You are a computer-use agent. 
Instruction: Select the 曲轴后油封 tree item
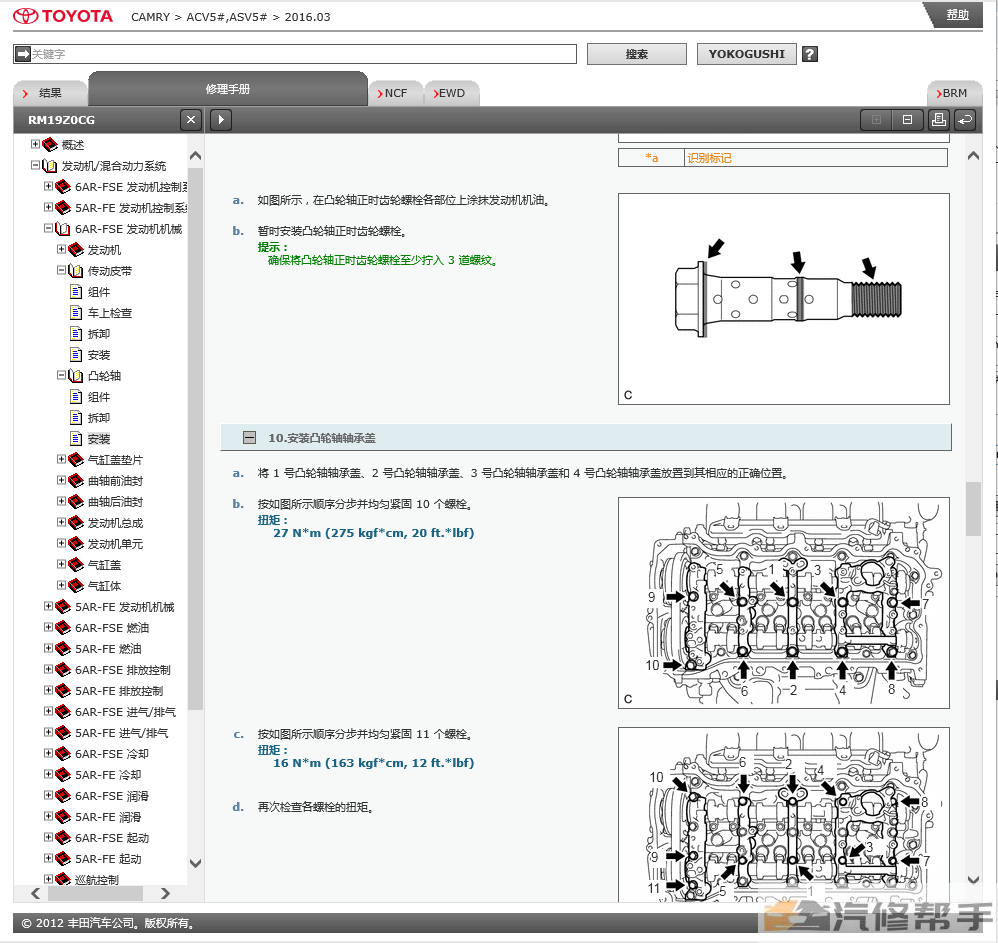pos(115,502)
